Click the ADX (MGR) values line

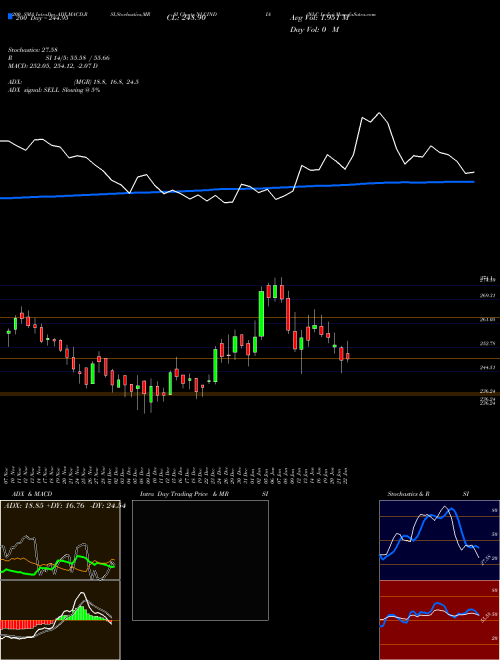pos(73,82)
